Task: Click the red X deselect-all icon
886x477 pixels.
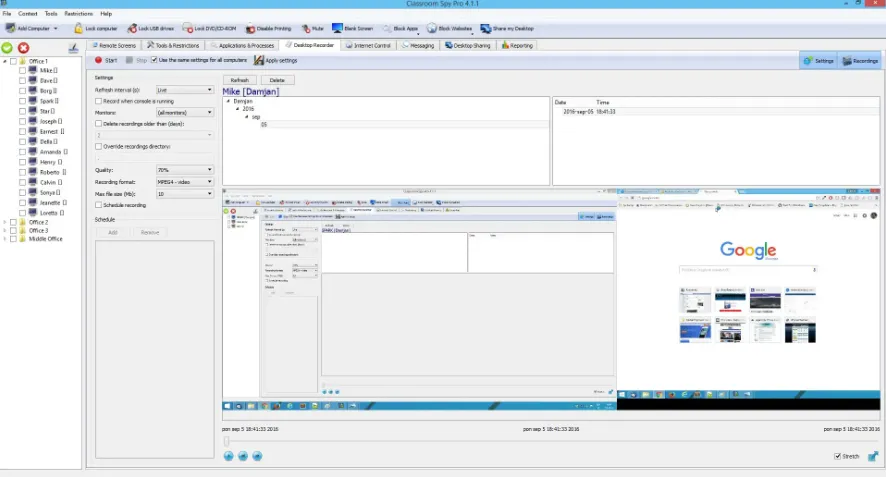Action: [x=23, y=48]
